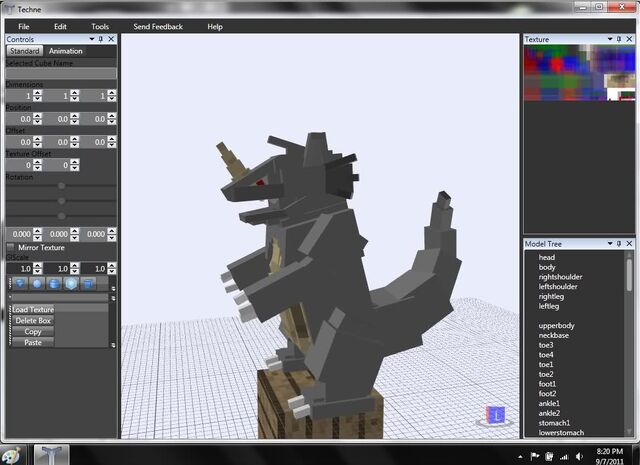Select 'rightshoulder' in the Model Tree
Viewport: 640px width, 465px height.
pos(560,277)
